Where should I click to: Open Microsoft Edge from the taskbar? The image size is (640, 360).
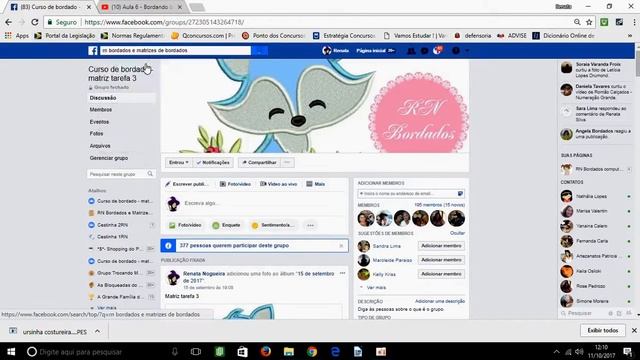[336, 351]
